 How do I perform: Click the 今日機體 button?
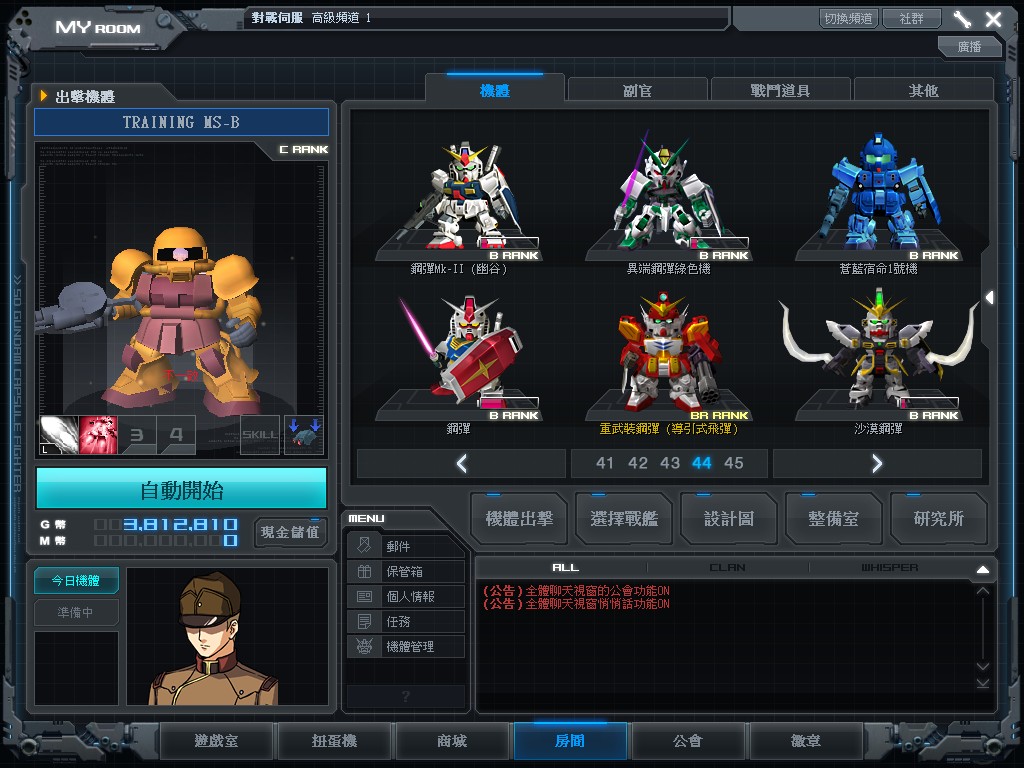pos(76,580)
